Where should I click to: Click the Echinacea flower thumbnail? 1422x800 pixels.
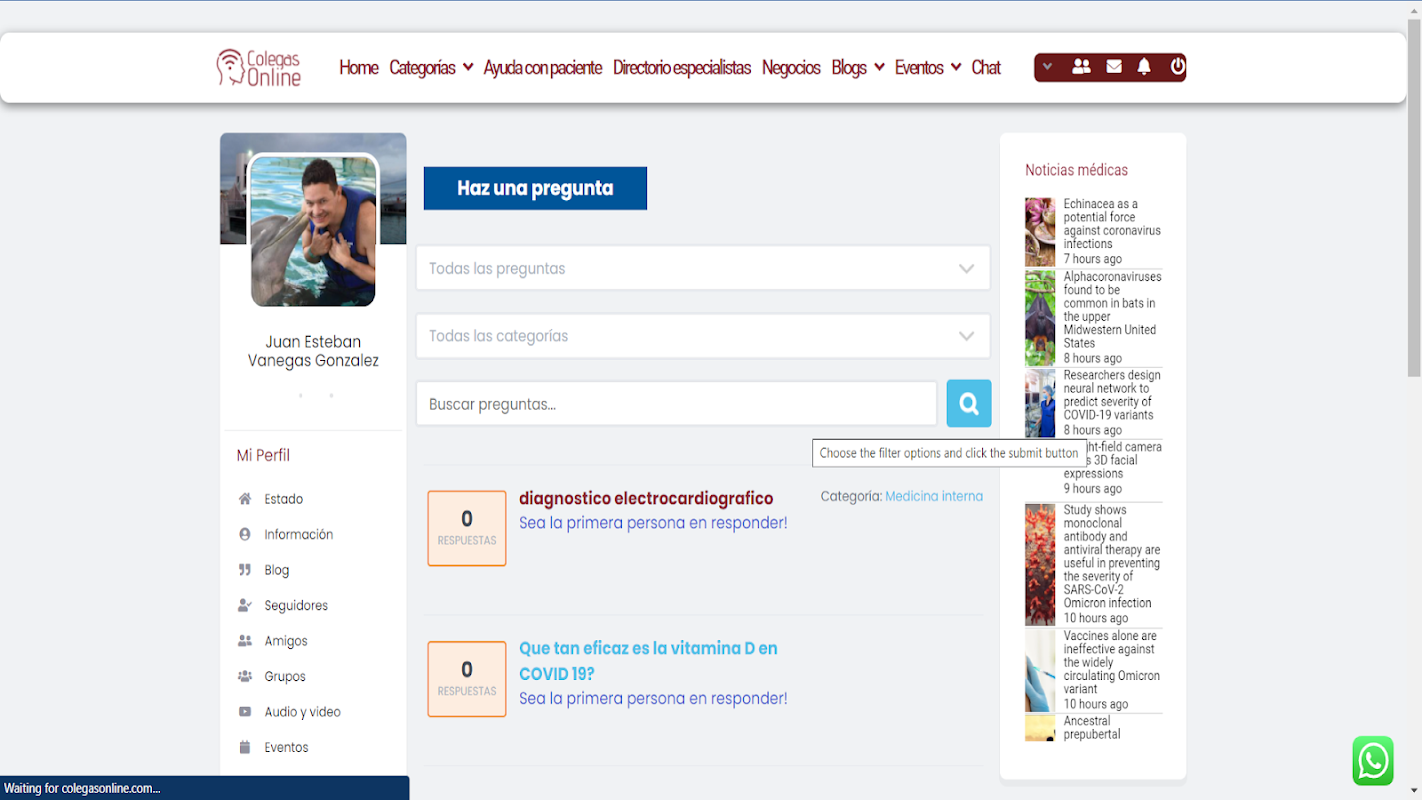[x=1040, y=232]
